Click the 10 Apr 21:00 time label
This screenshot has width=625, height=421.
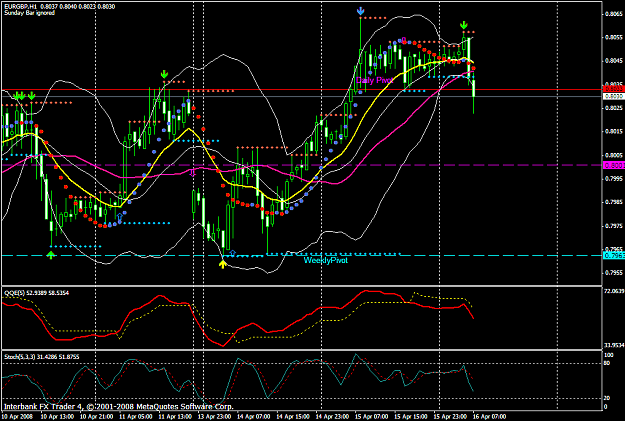97,417
